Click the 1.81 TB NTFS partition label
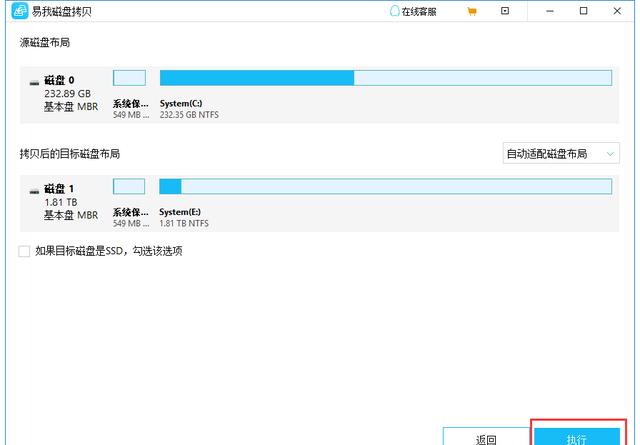 pos(186,223)
